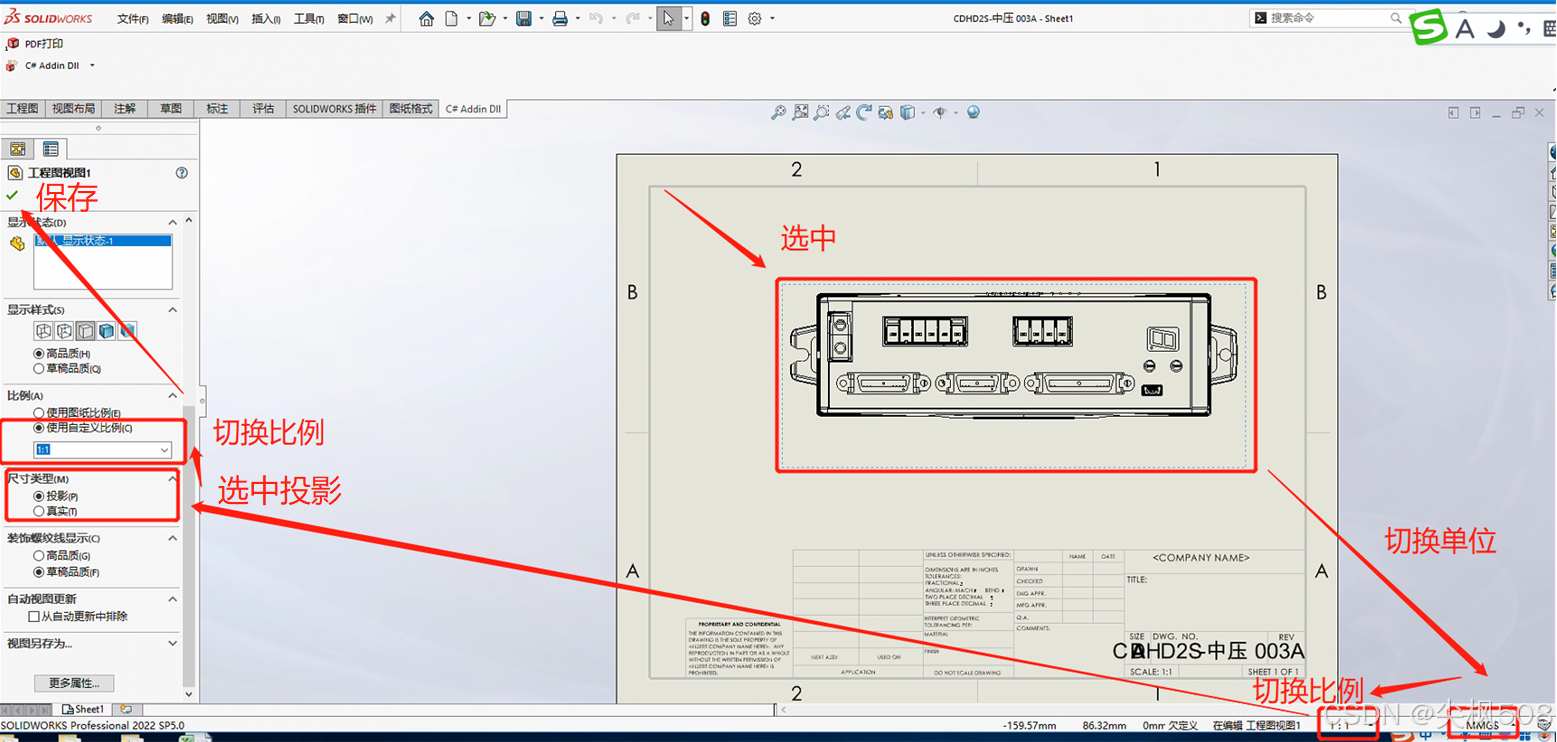Select 高品质(G) cosmetic thread radio
This screenshot has width=1557, height=742.
pyautogui.click(x=39, y=556)
